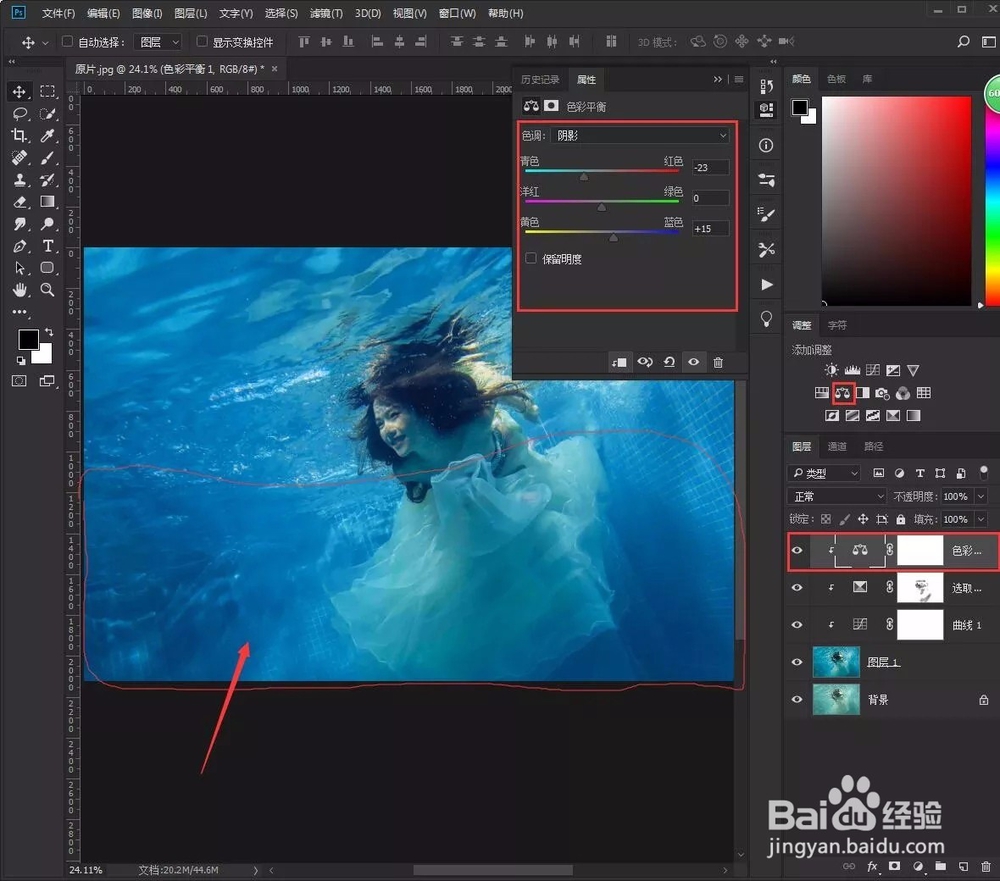The image size is (1000, 881).
Task: Open the Image (图像) menu
Action: coord(147,13)
